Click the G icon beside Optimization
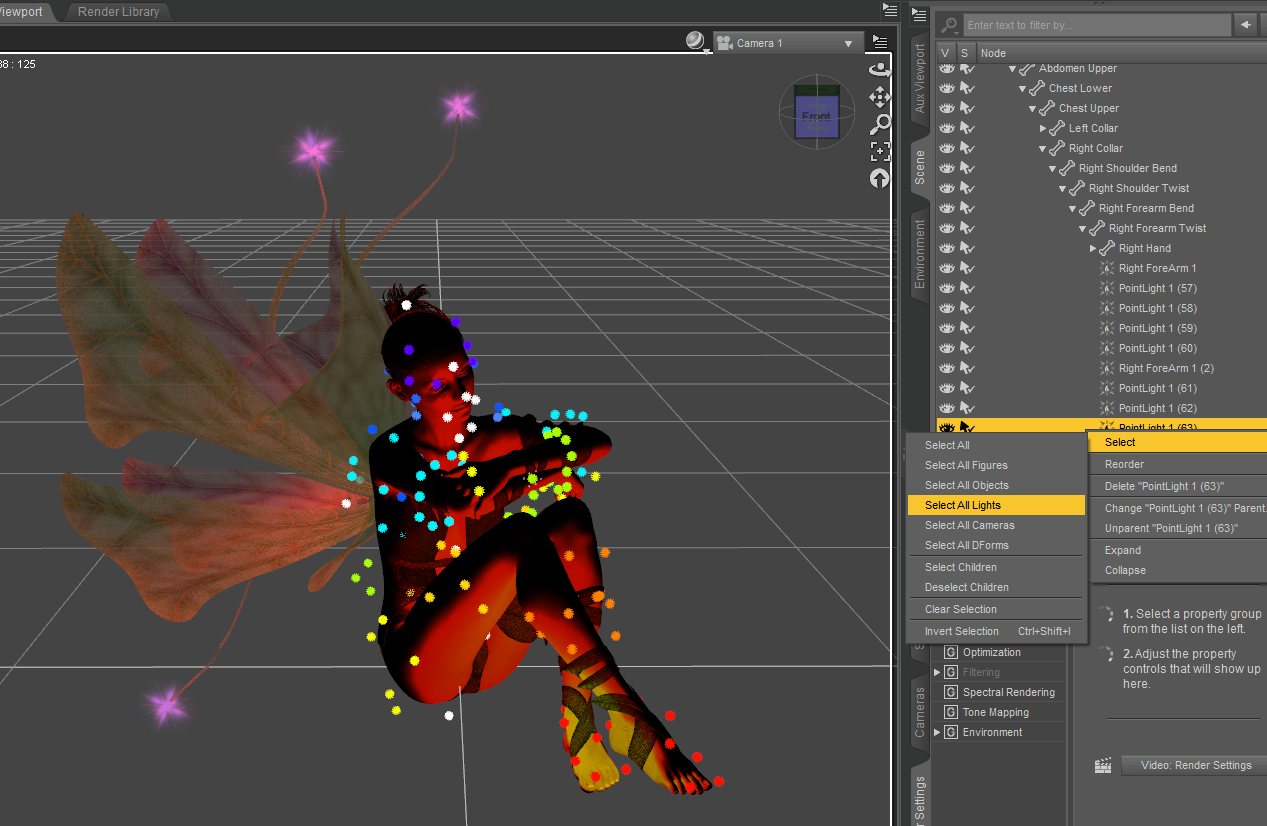Image resolution: width=1267 pixels, height=826 pixels. pos(951,652)
